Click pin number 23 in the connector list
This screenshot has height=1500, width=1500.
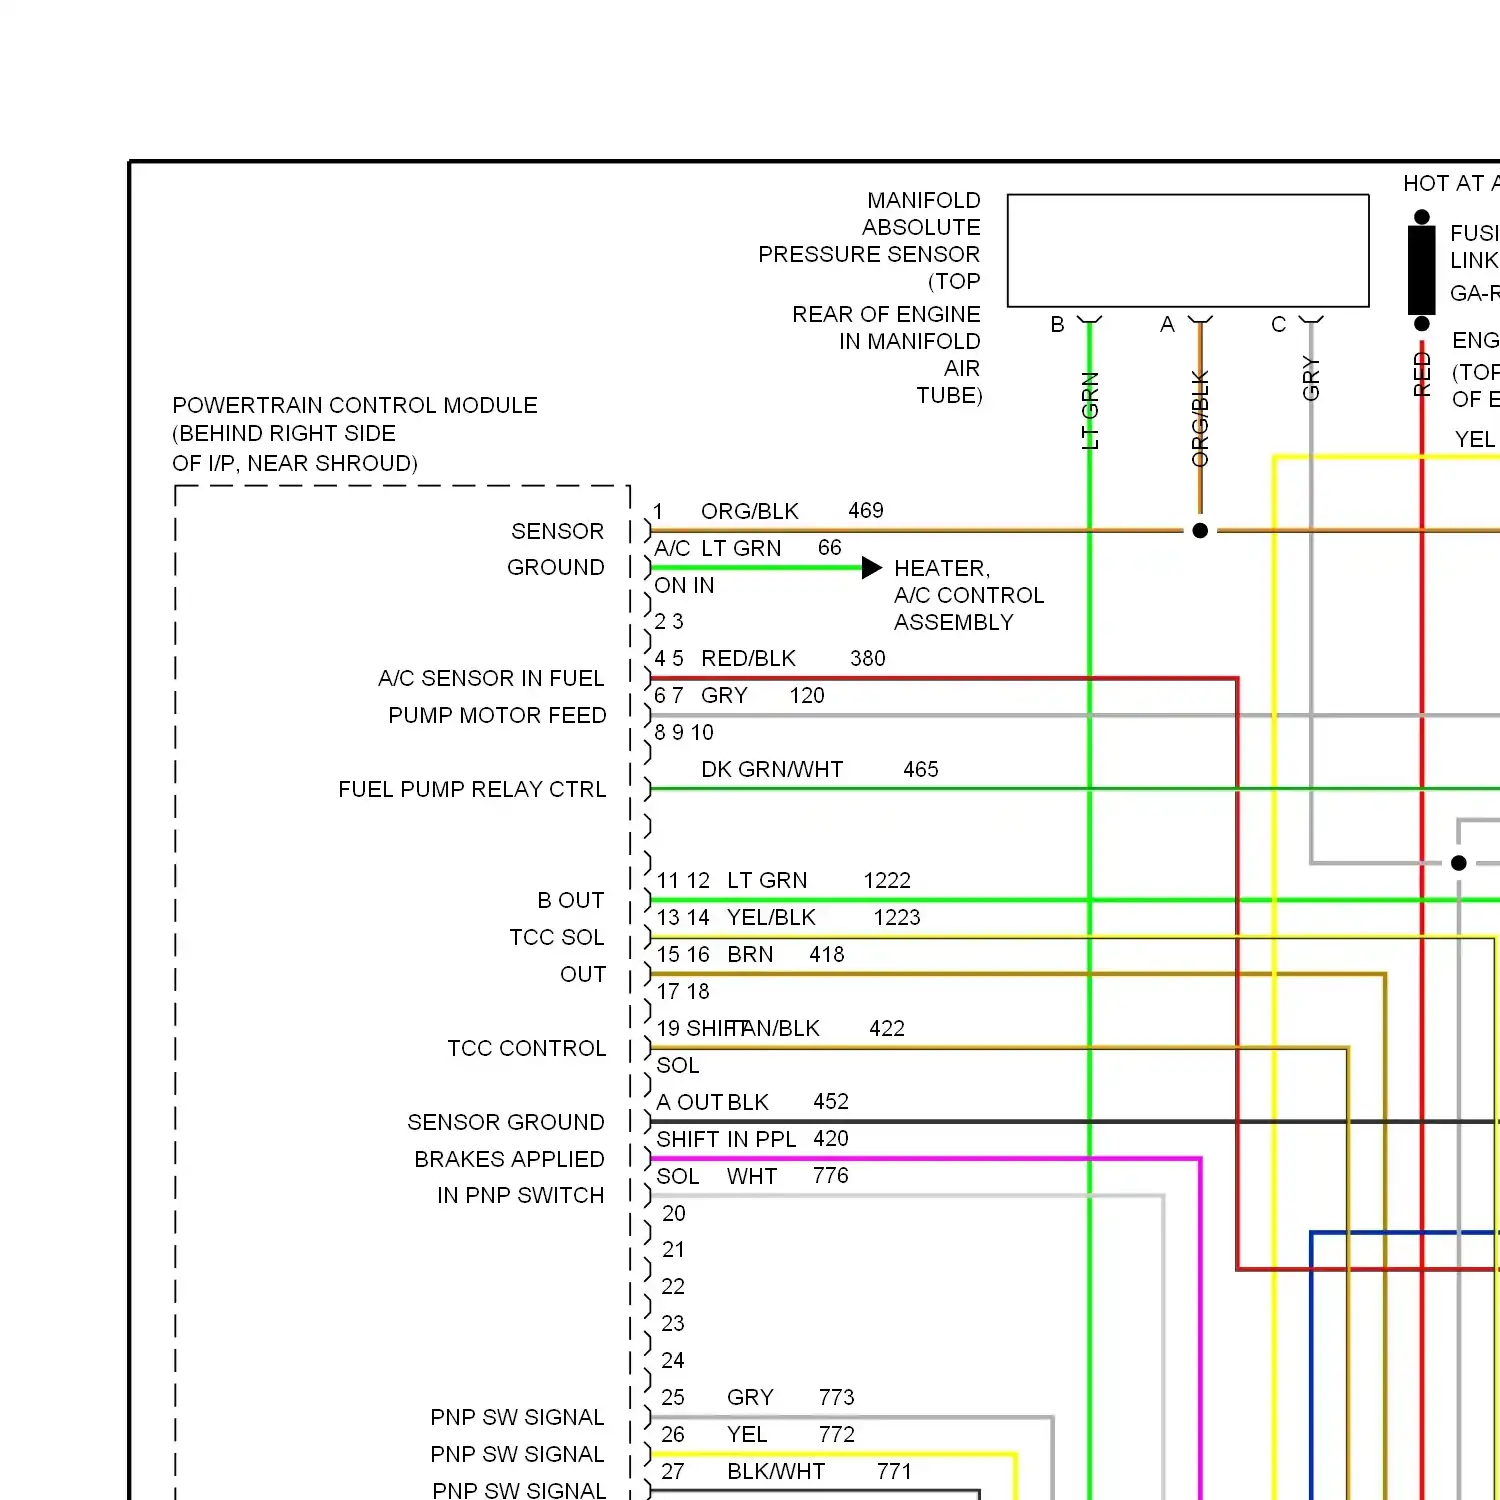click(x=673, y=1323)
